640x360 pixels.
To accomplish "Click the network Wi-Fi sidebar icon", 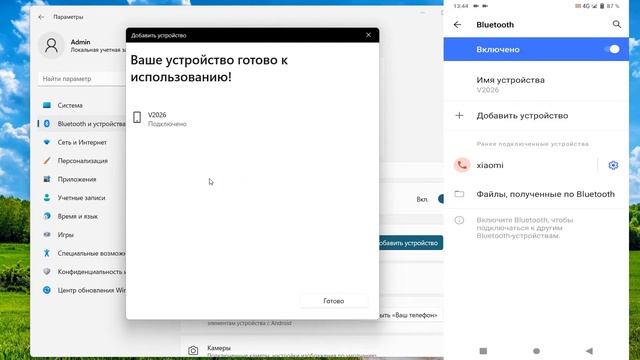I will pos(47,142).
